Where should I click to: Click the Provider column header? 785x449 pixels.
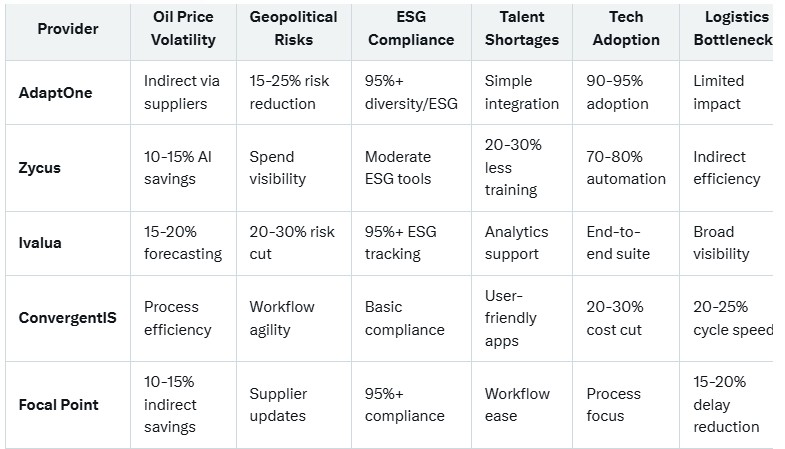click(68, 29)
